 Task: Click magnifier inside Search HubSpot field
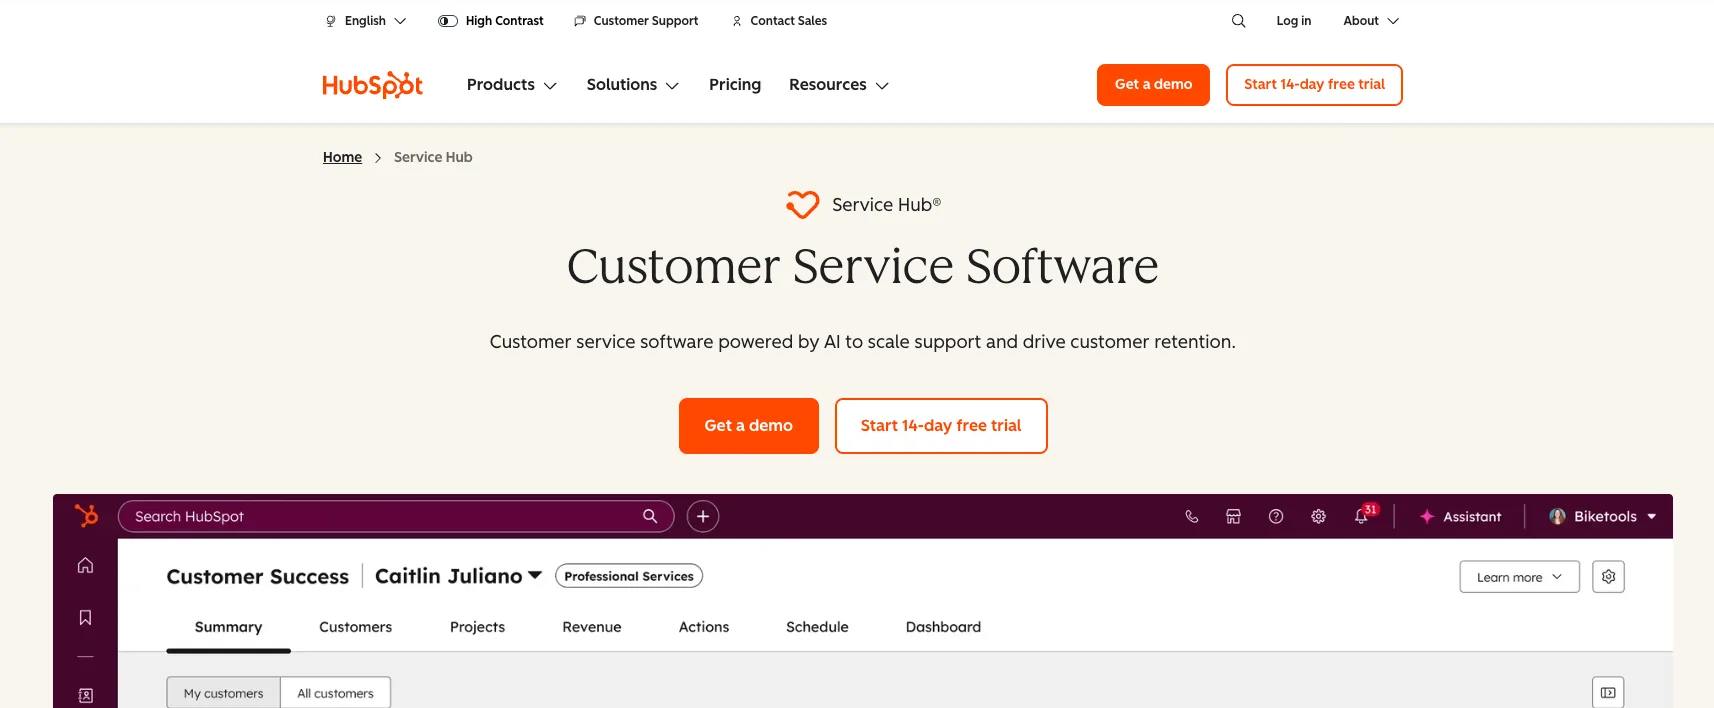tap(650, 516)
